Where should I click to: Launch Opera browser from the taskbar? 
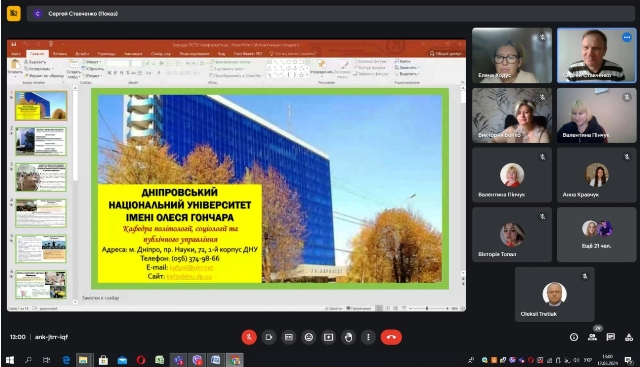pyautogui.click(x=141, y=360)
